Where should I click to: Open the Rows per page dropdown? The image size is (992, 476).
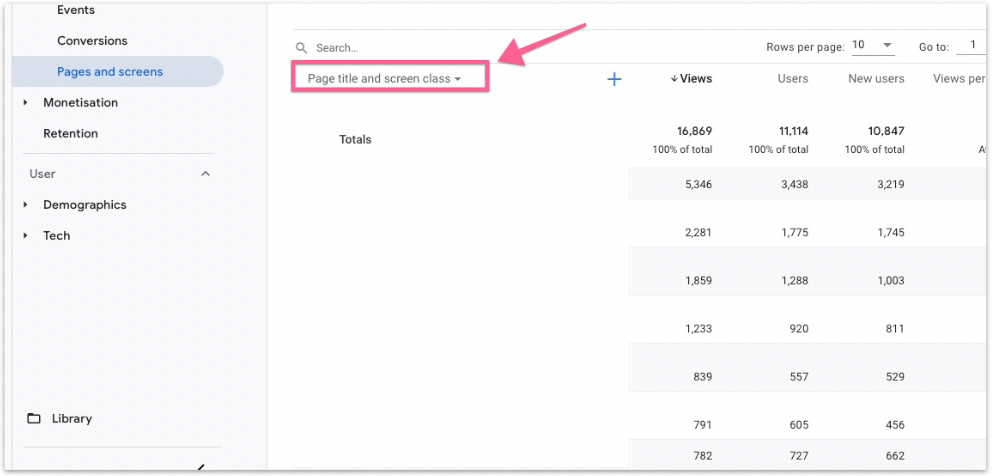tap(873, 46)
